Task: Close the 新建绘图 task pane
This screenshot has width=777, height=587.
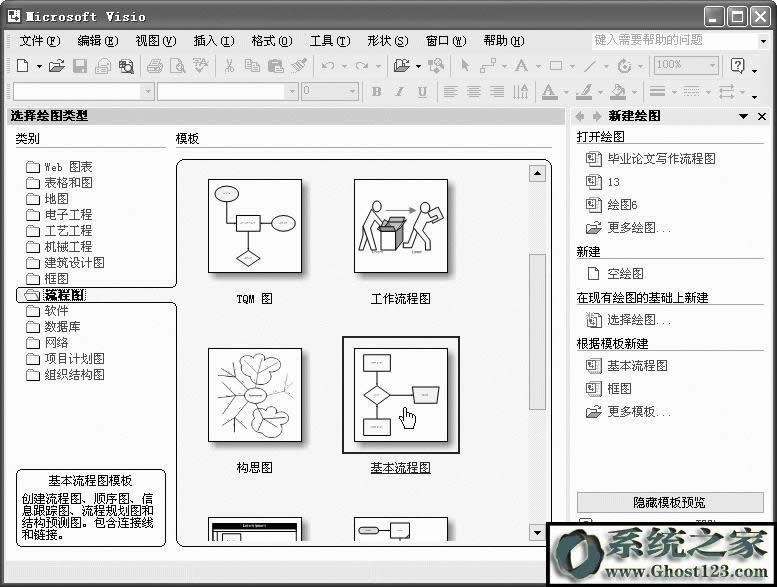Action: [x=762, y=116]
